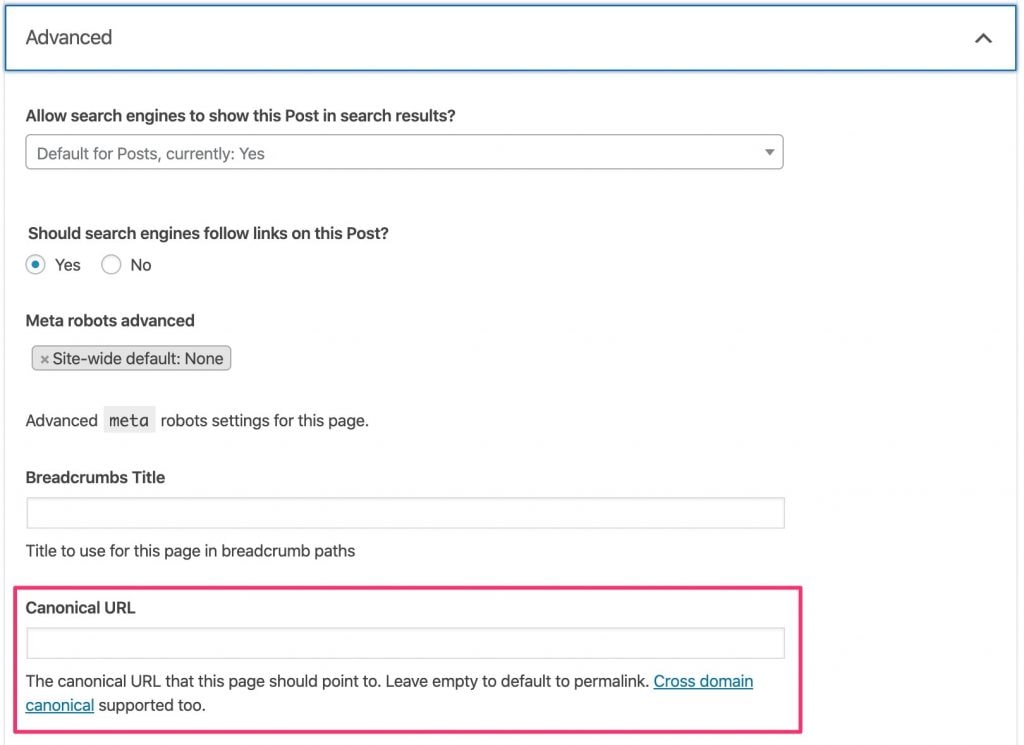This screenshot has width=1024, height=745.
Task: Click the inline "meta" code badge
Action: 129,420
